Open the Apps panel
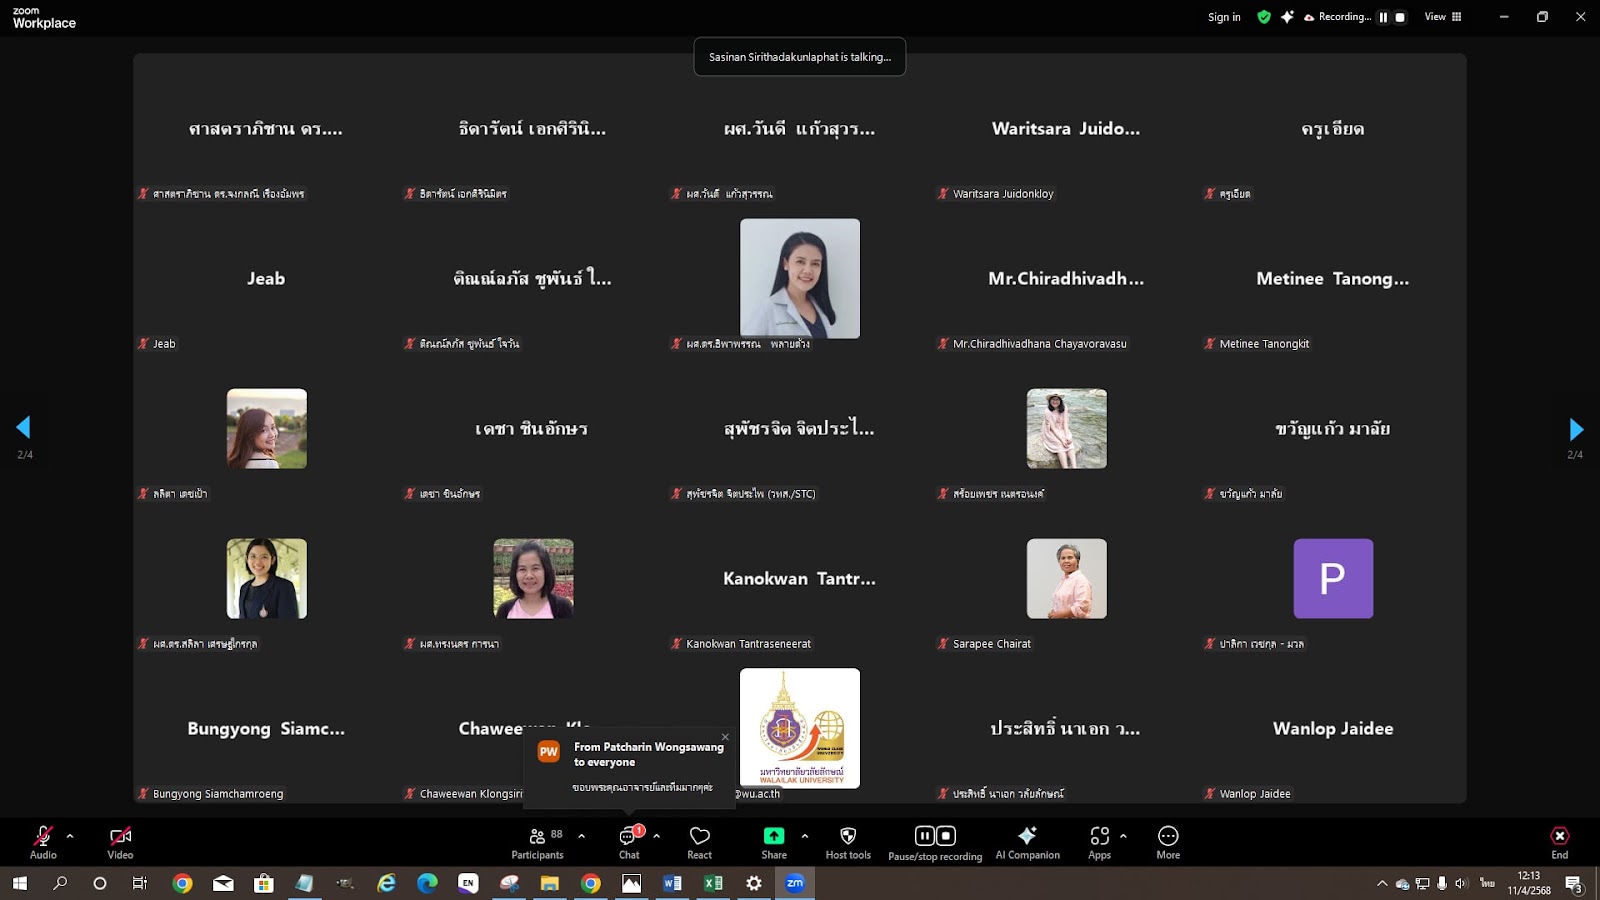Screen dimensions: 1600x900 click(1100, 842)
